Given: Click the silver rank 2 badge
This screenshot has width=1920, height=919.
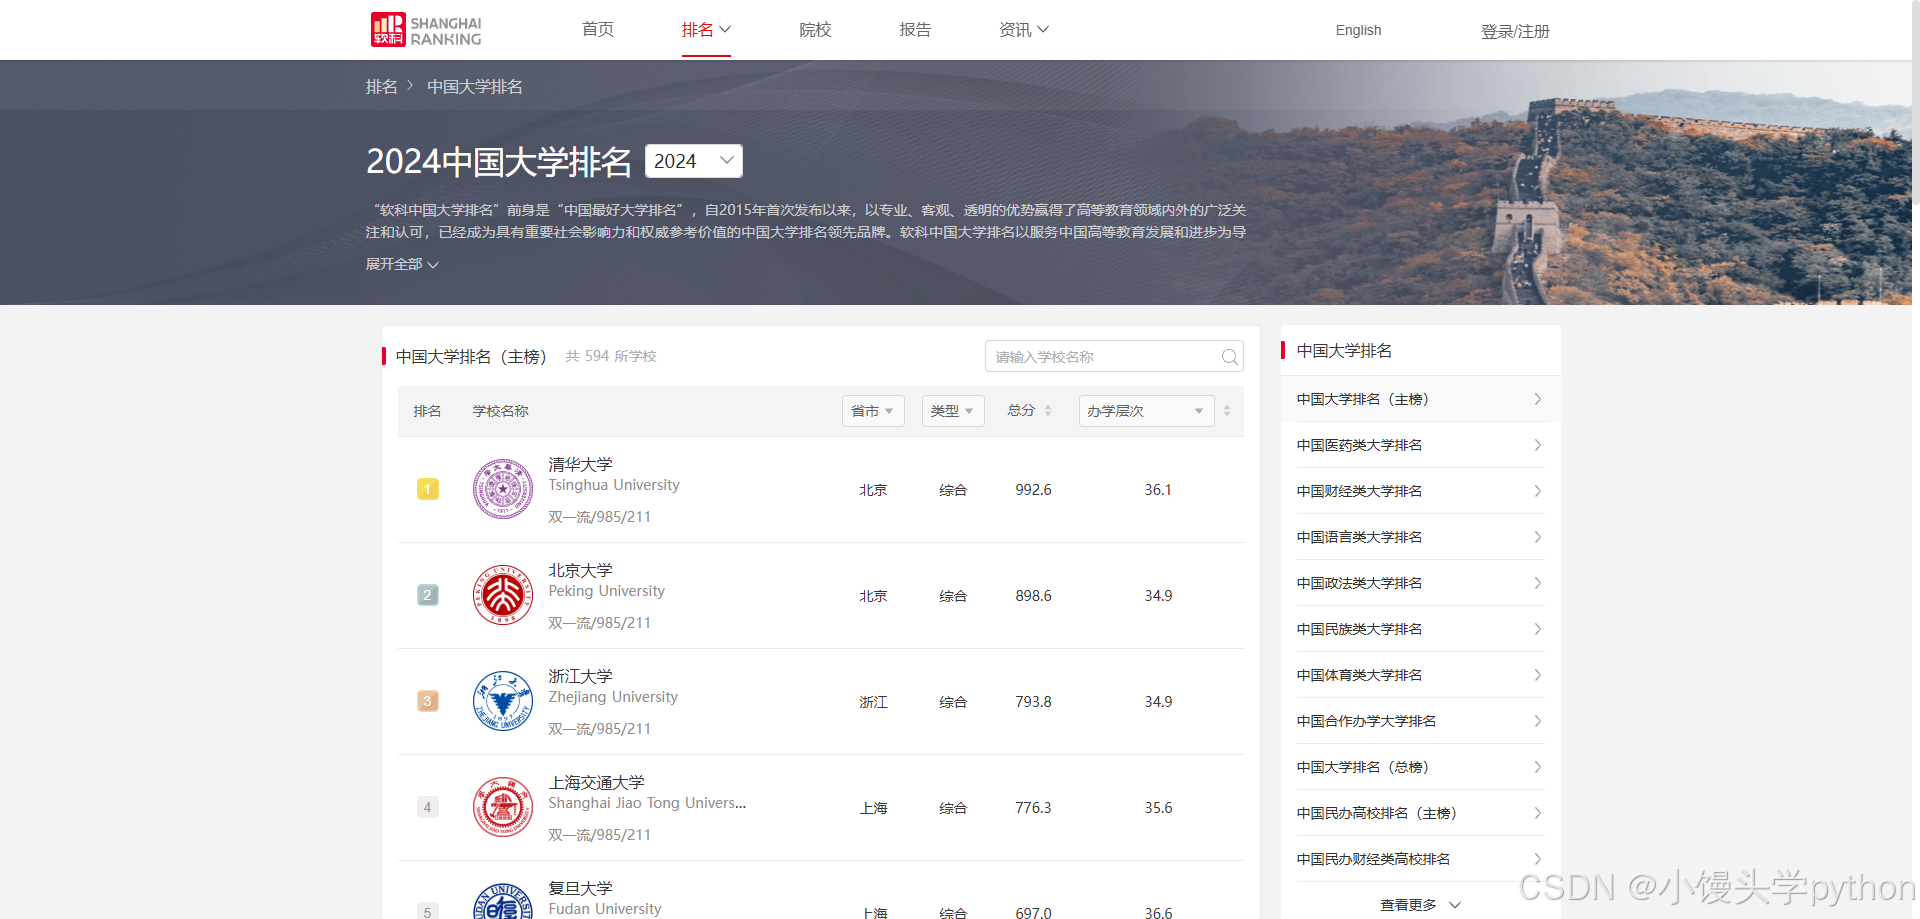Looking at the screenshot, I should point(427,595).
